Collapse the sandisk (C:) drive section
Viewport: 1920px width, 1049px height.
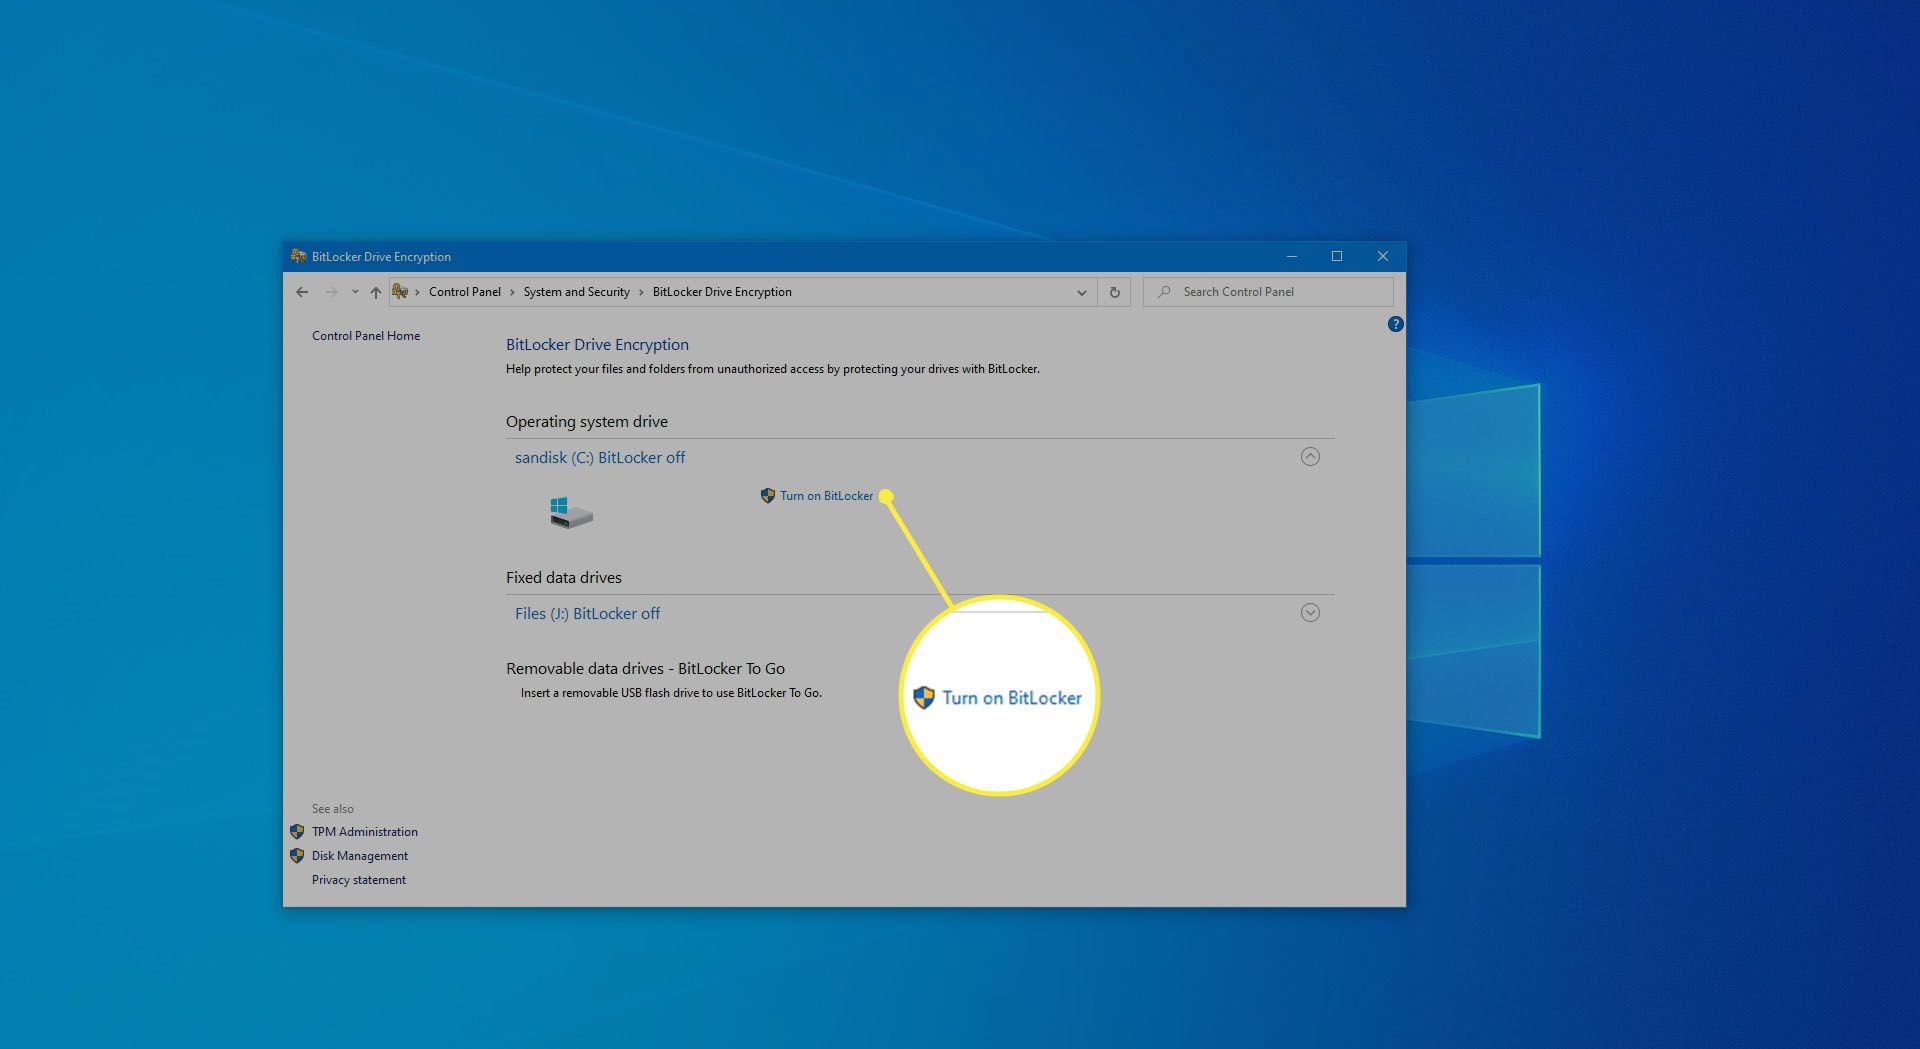[x=1310, y=457]
